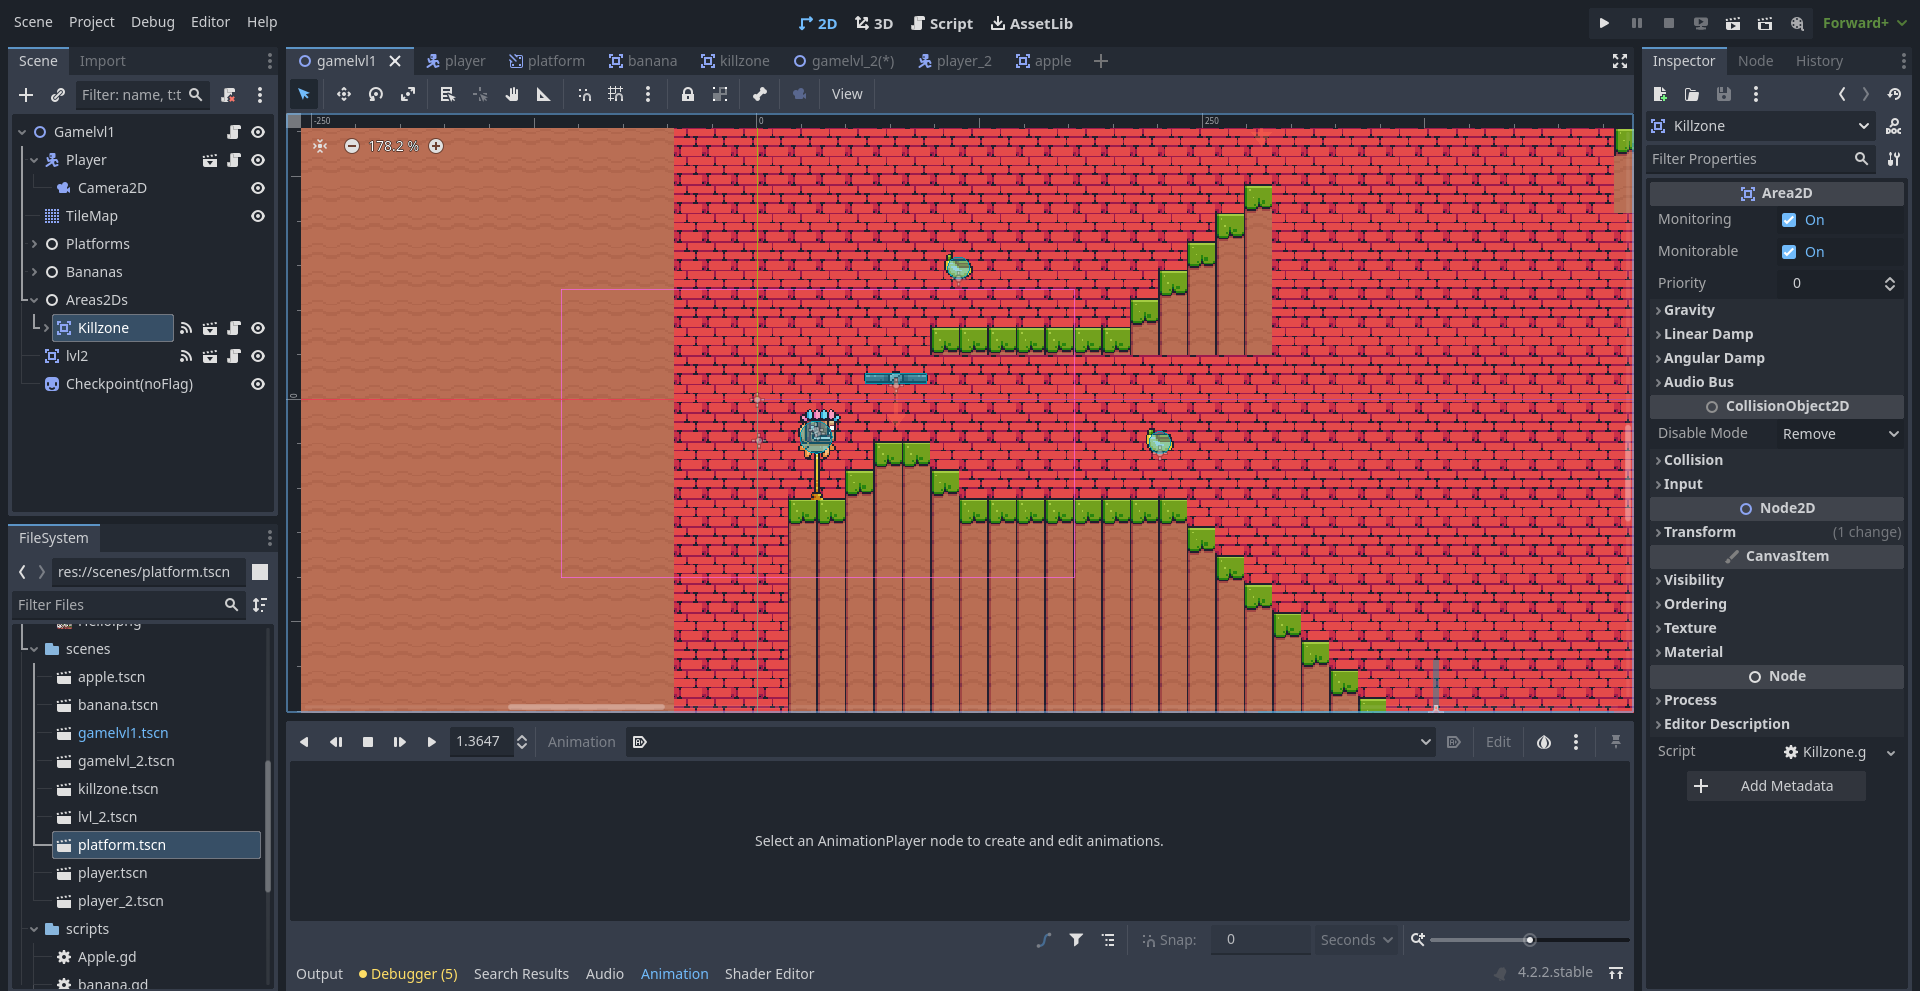The image size is (1920, 991).
Task: Open the Debugger (5) panel
Action: [x=408, y=974]
